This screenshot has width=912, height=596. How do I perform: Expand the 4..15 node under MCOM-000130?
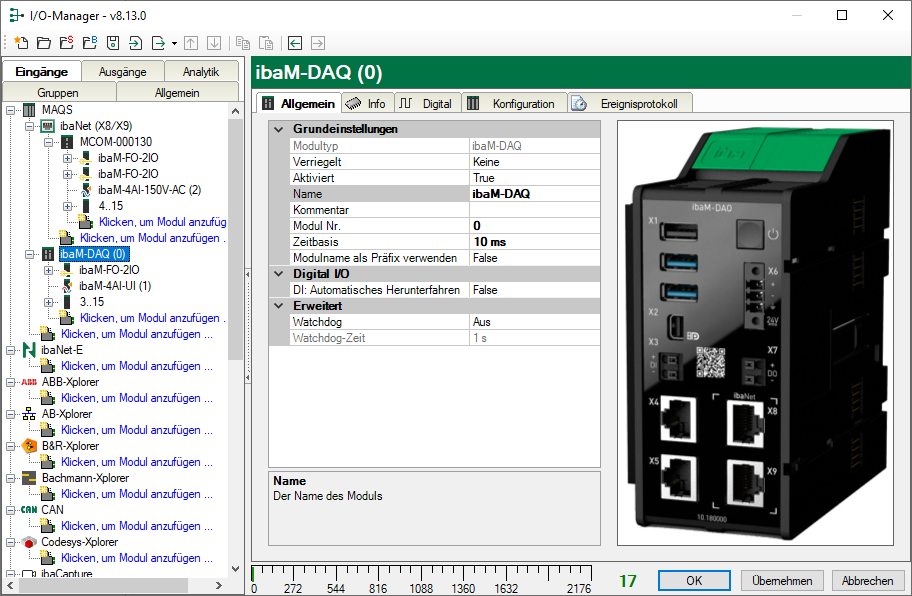coord(68,206)
